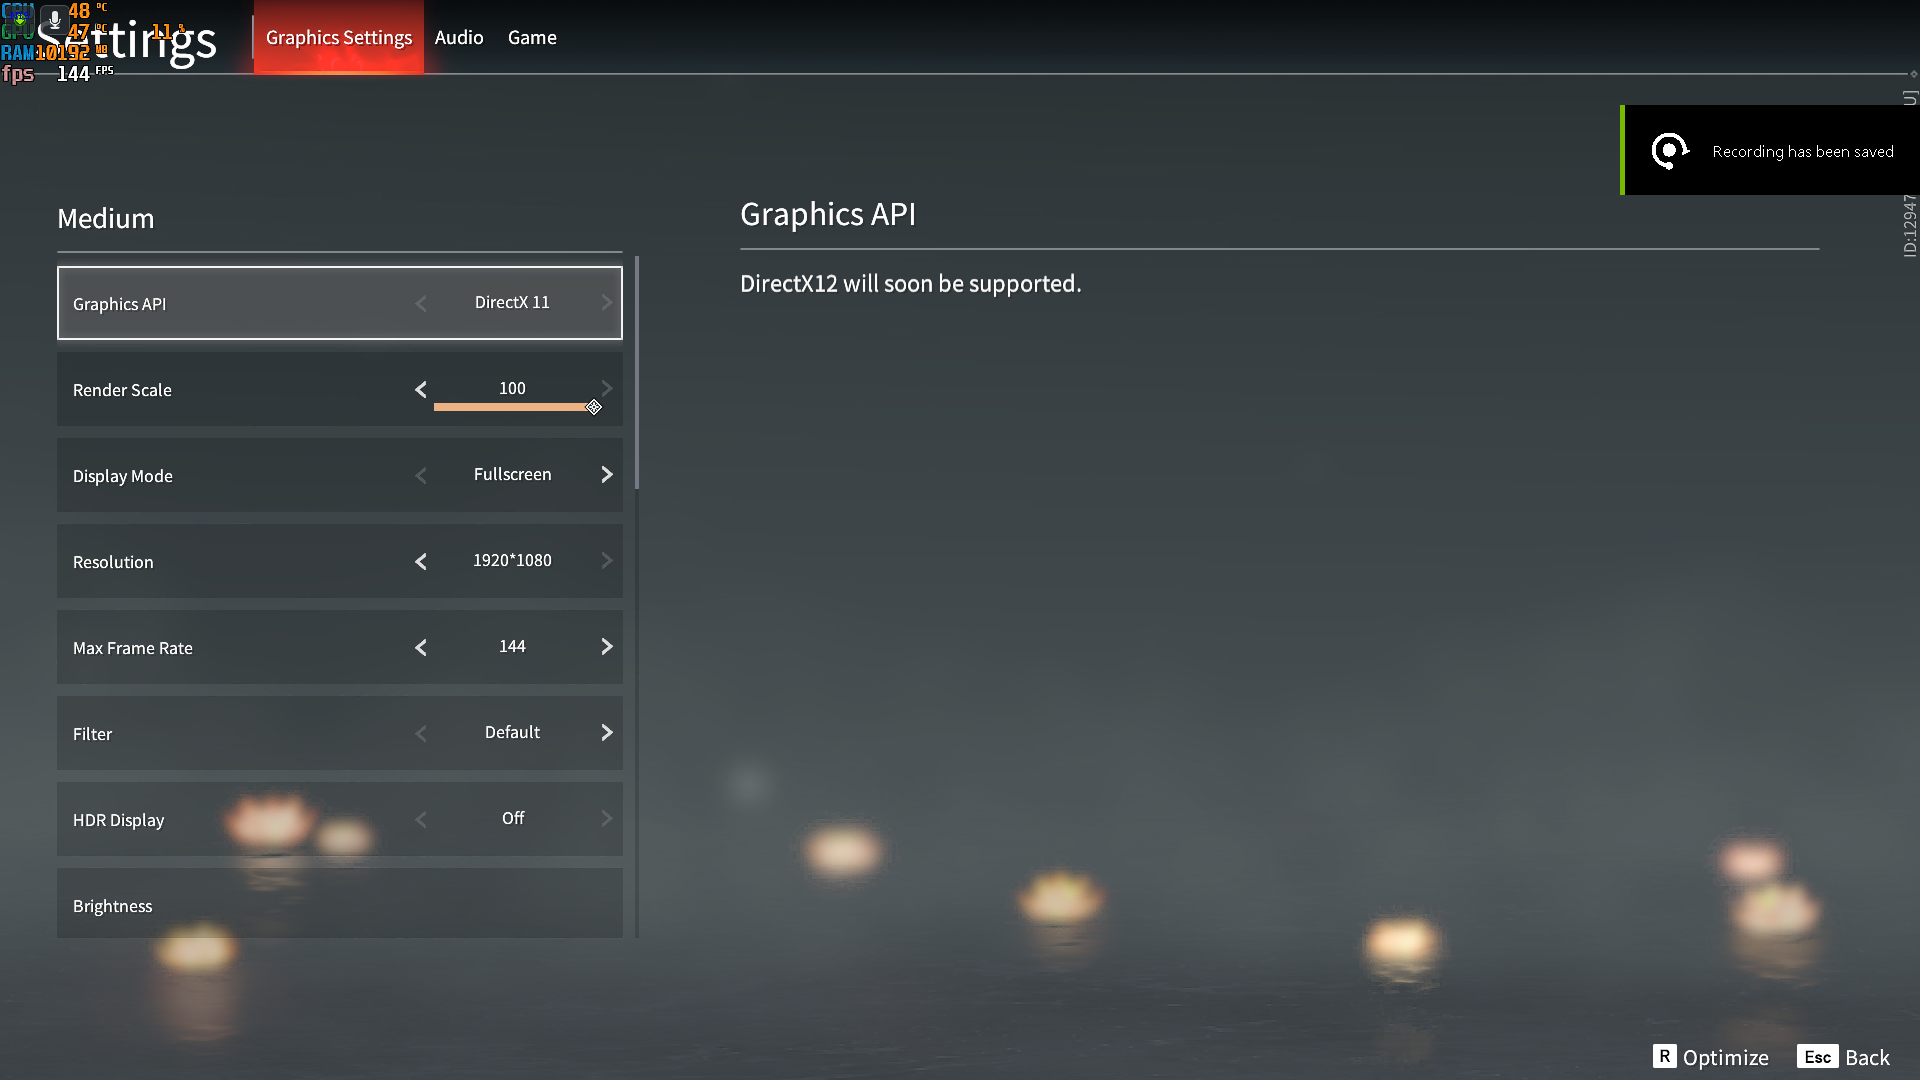Image resolution: width=1920 pixels, height=1080 pixels.
Task: Open the Filter Default value selector
Action: pos(512,733)
